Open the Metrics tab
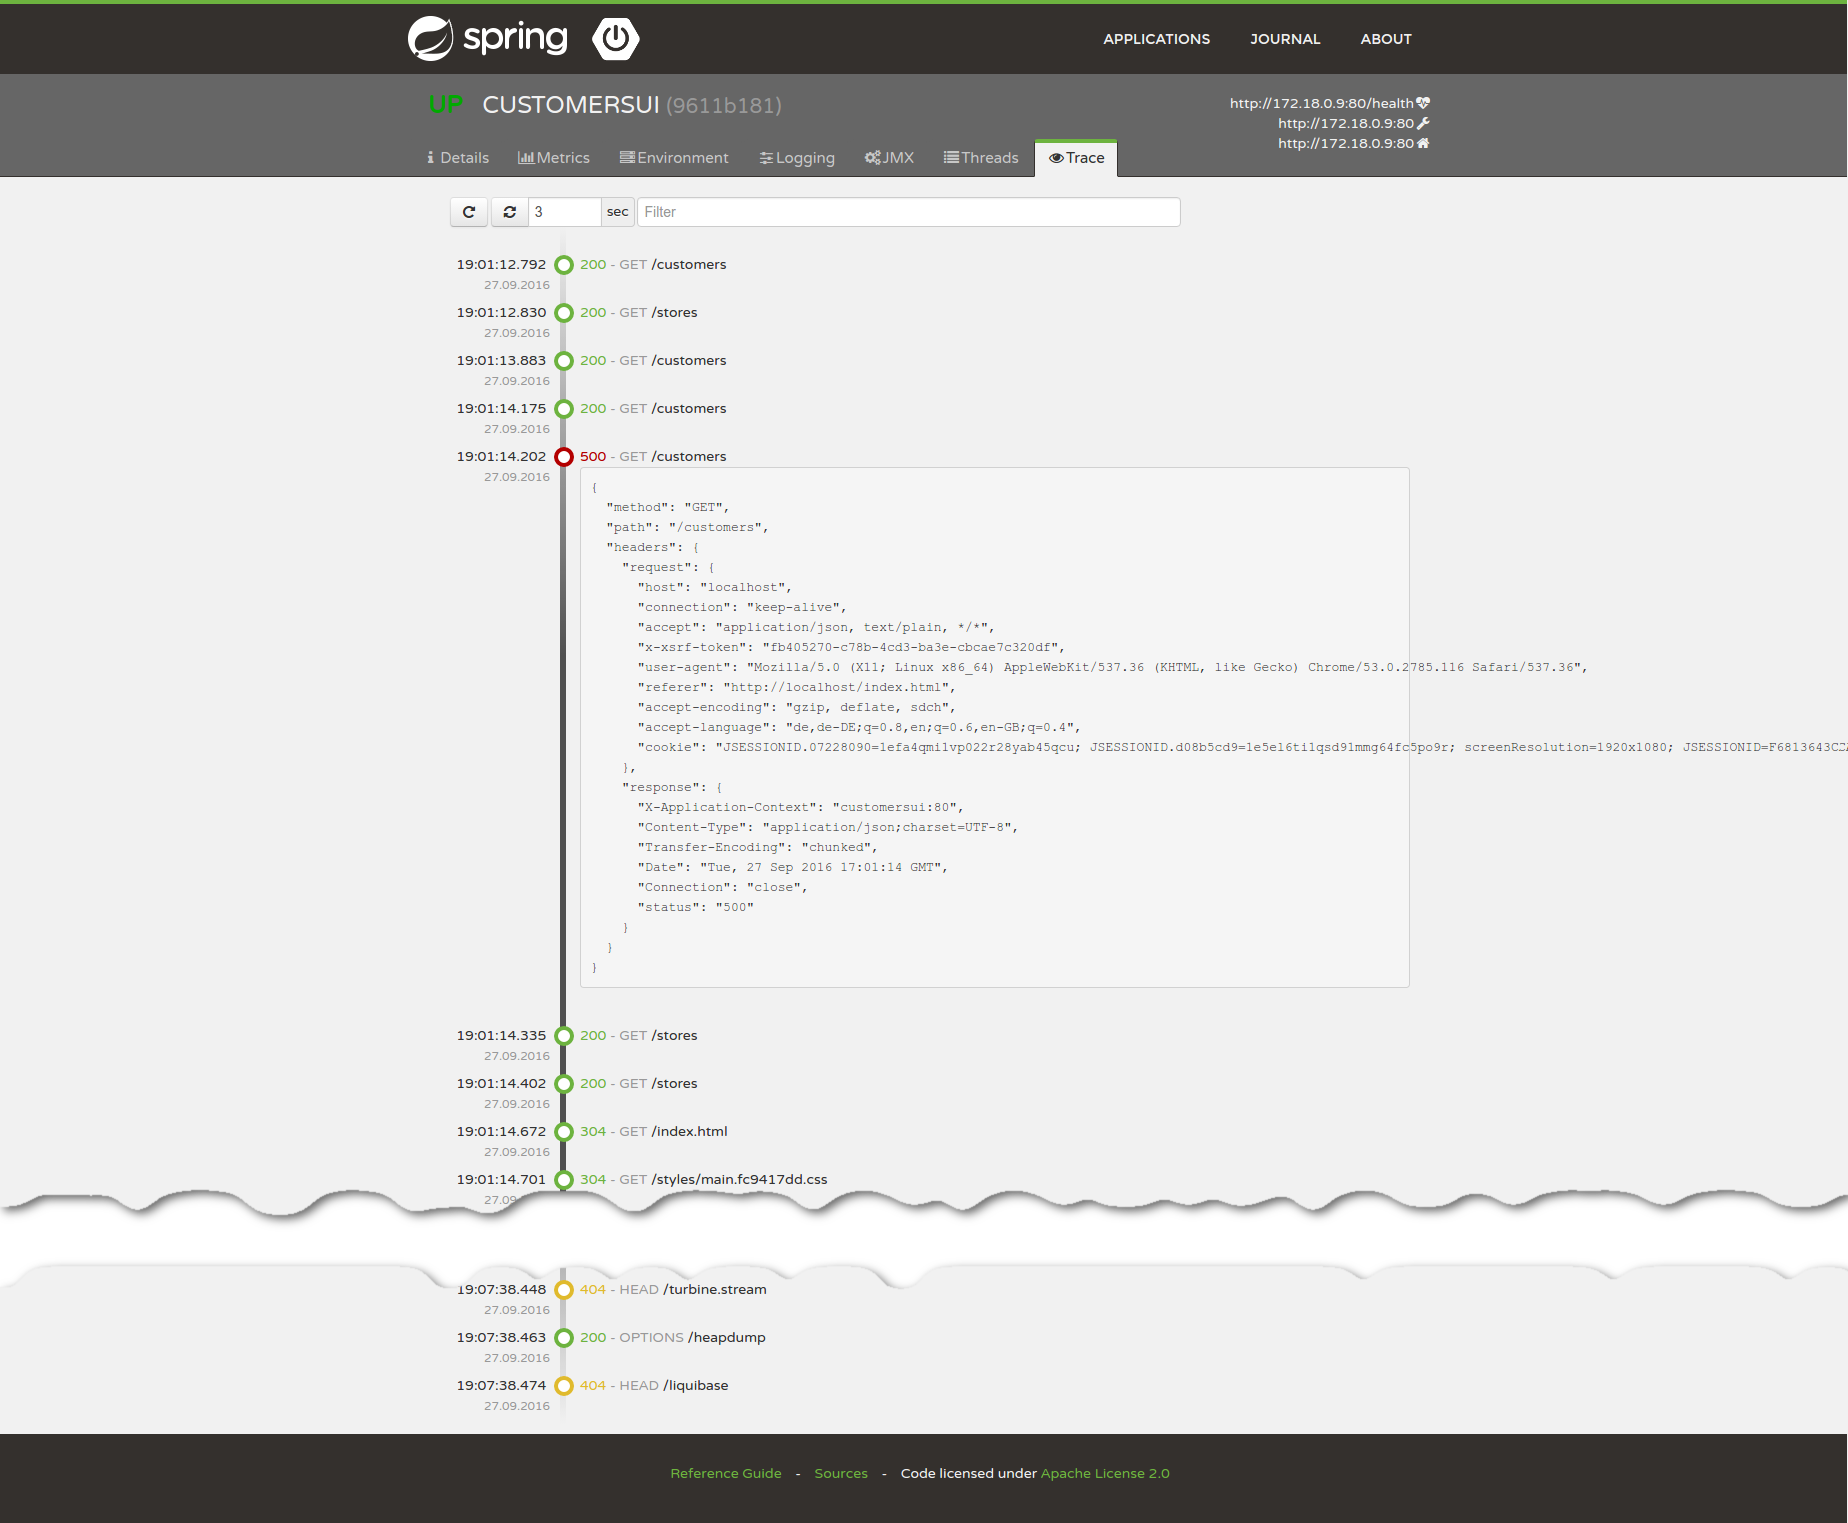The width and height of the screenshot is (1848, 1523). pyautogui.click(x=554, y=158)
